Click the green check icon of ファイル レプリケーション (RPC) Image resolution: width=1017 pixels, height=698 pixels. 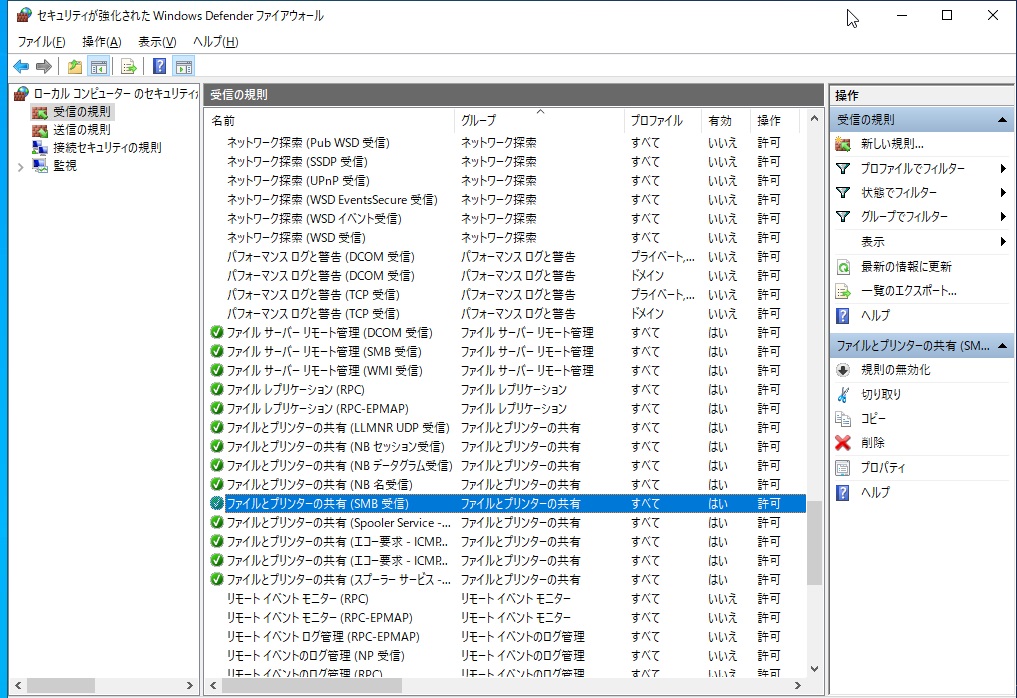point(217,389)
